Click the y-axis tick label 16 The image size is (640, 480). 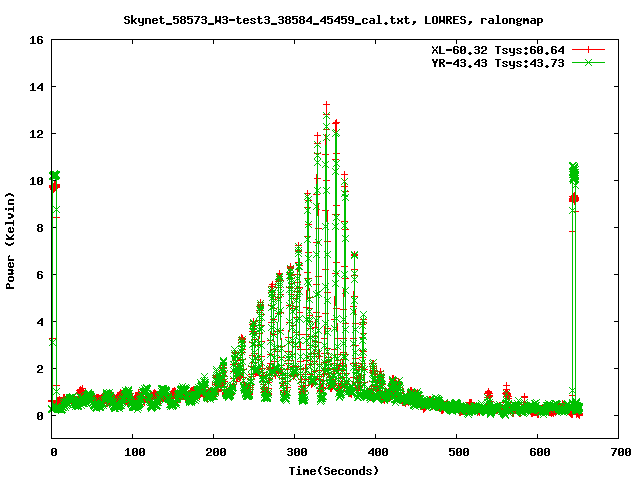tap(36, 40)
